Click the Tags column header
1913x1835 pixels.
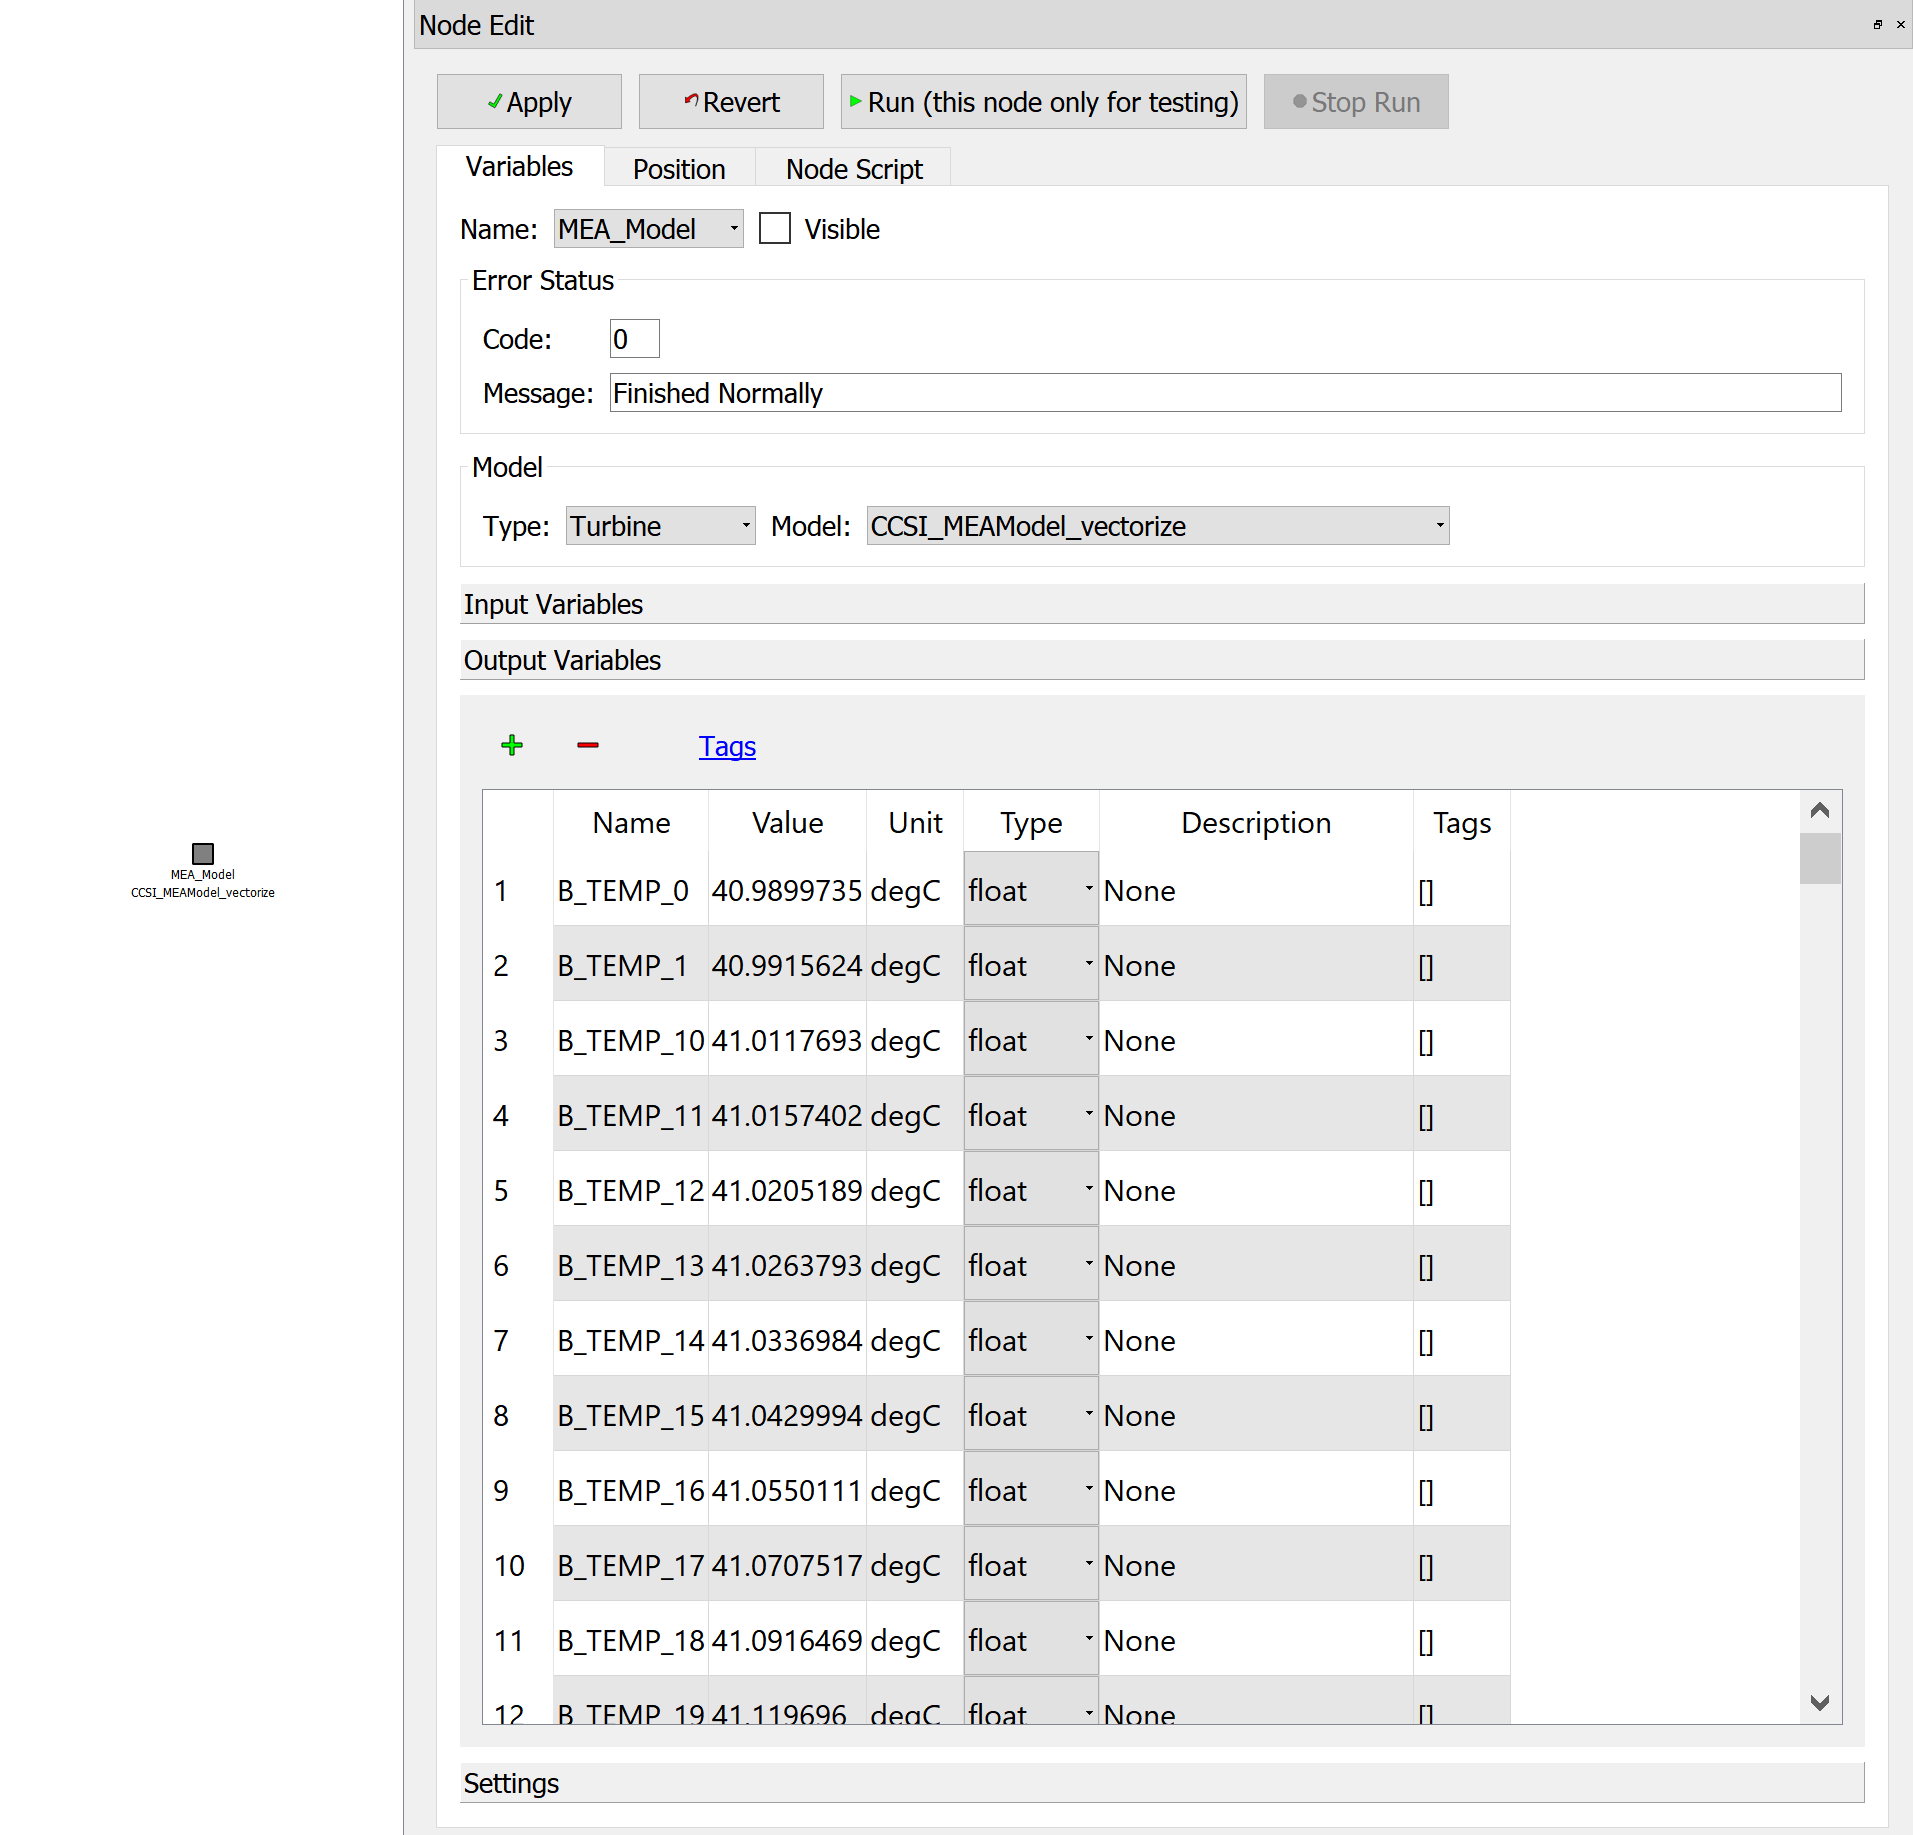pyautogui.click(x=1462, y=822)
